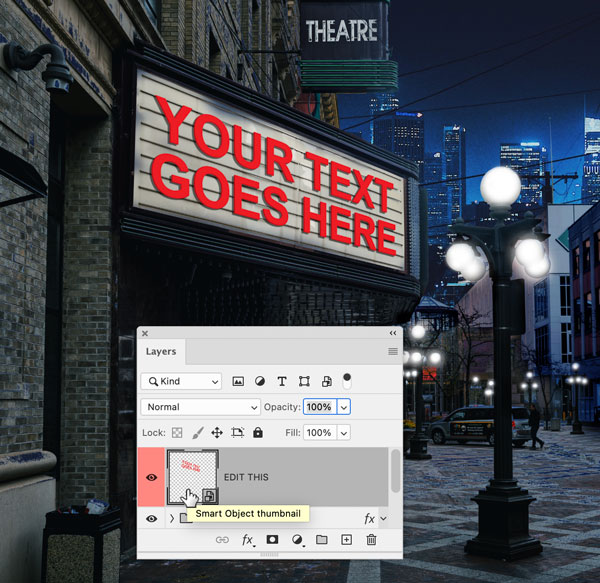
Task: Click the Link layers icon
Action: (222, 540)
